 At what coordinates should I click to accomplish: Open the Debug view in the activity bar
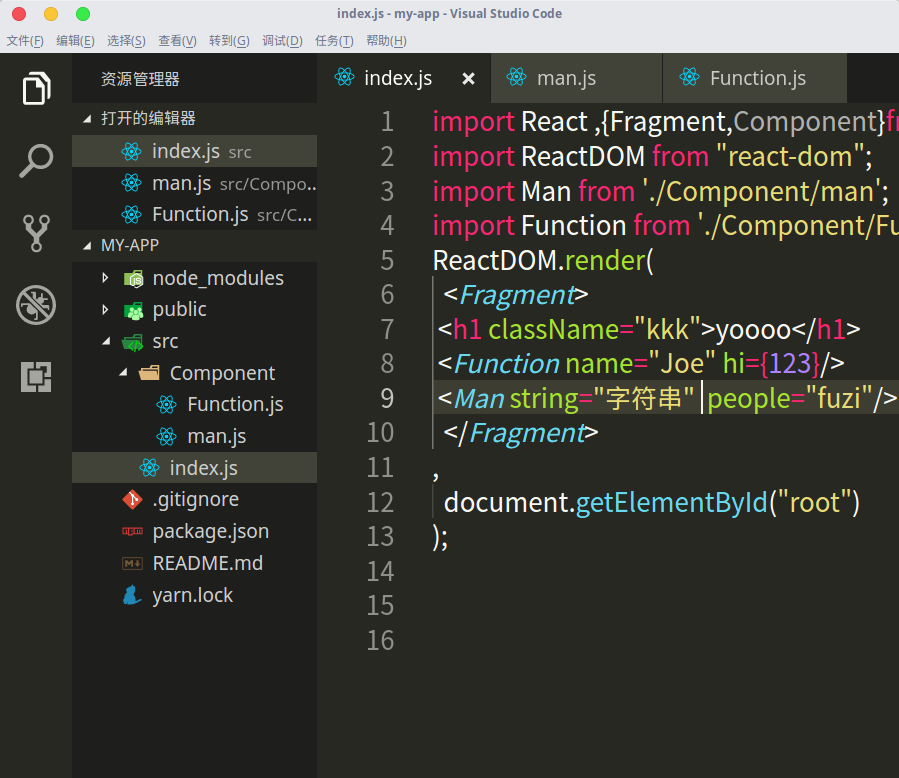[x=36, y=305]
